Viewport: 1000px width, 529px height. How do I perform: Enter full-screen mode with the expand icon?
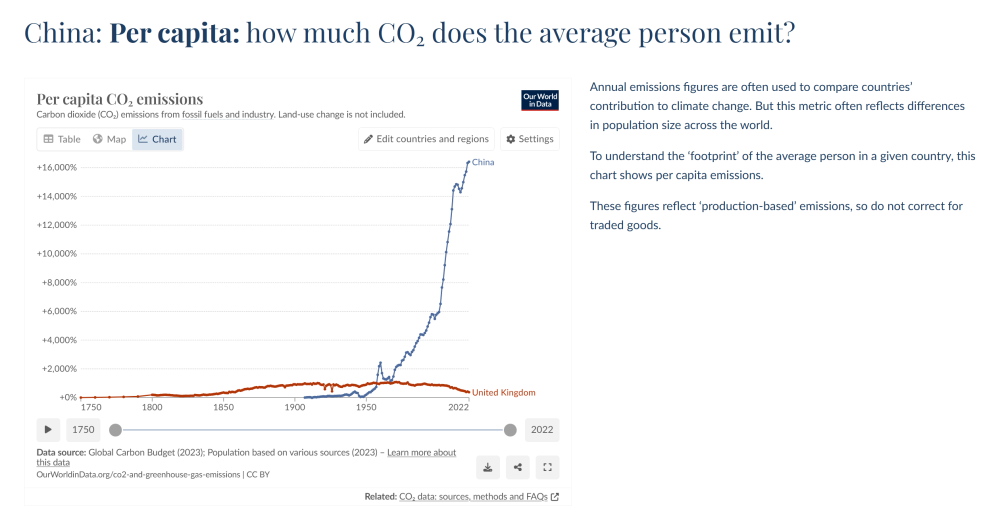547,467
